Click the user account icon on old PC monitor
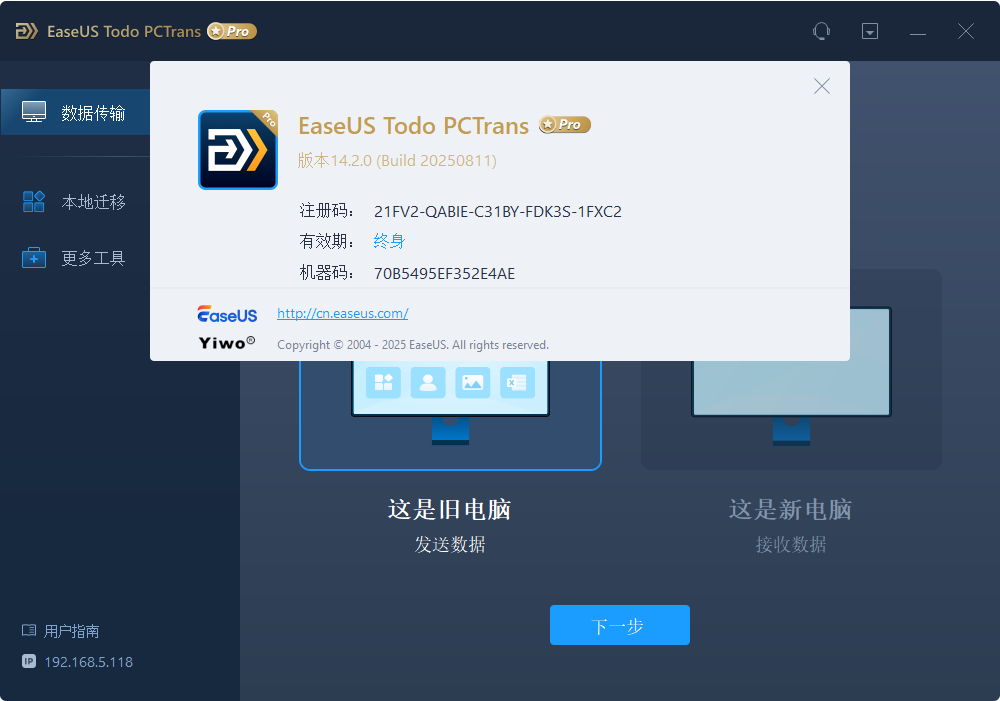The image size is (1000, 701). [x=428, y=383]
